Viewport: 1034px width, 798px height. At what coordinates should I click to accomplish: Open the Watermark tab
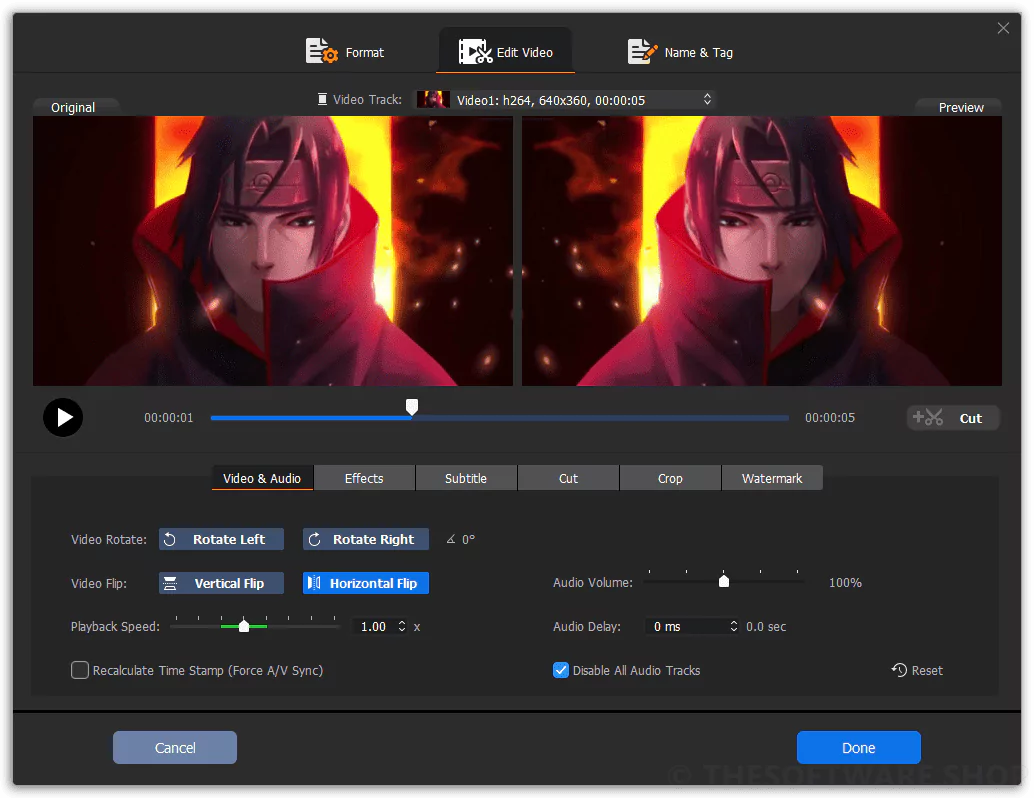(772, 478)
